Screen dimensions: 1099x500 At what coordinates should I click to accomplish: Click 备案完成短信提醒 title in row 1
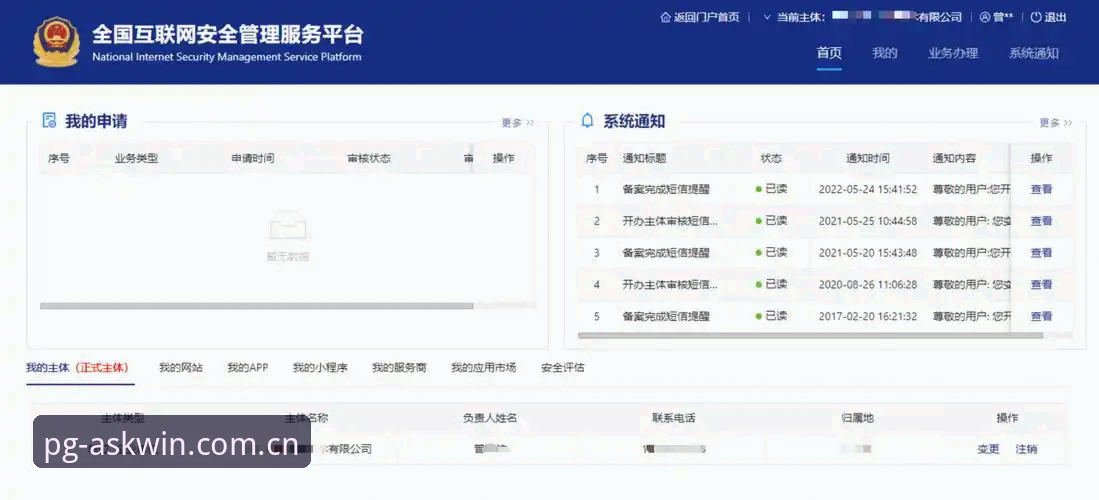coord(666,189)
